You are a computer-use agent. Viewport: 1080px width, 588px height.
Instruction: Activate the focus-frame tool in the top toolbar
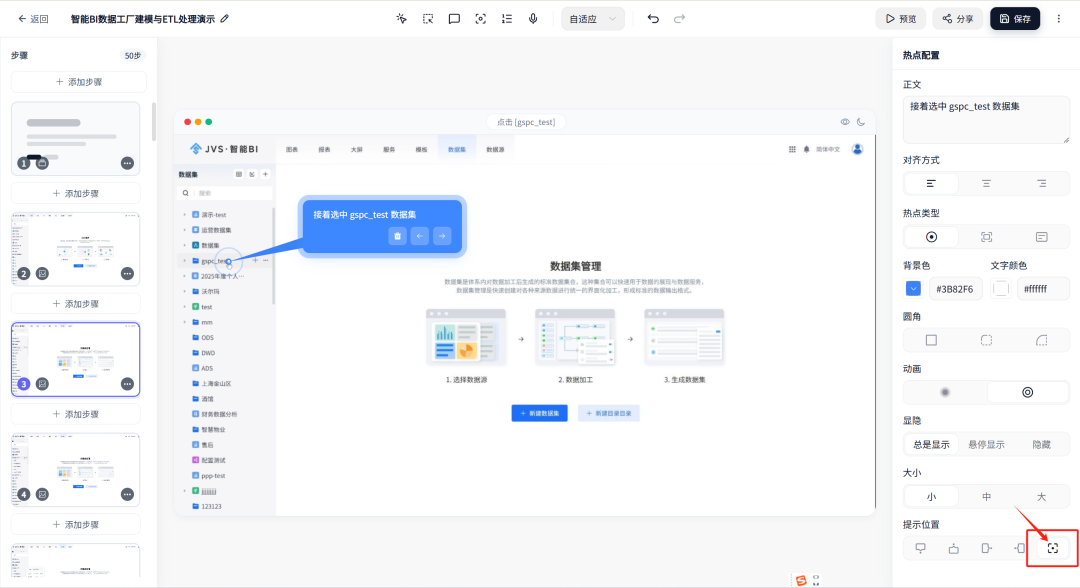coord(480,19)
